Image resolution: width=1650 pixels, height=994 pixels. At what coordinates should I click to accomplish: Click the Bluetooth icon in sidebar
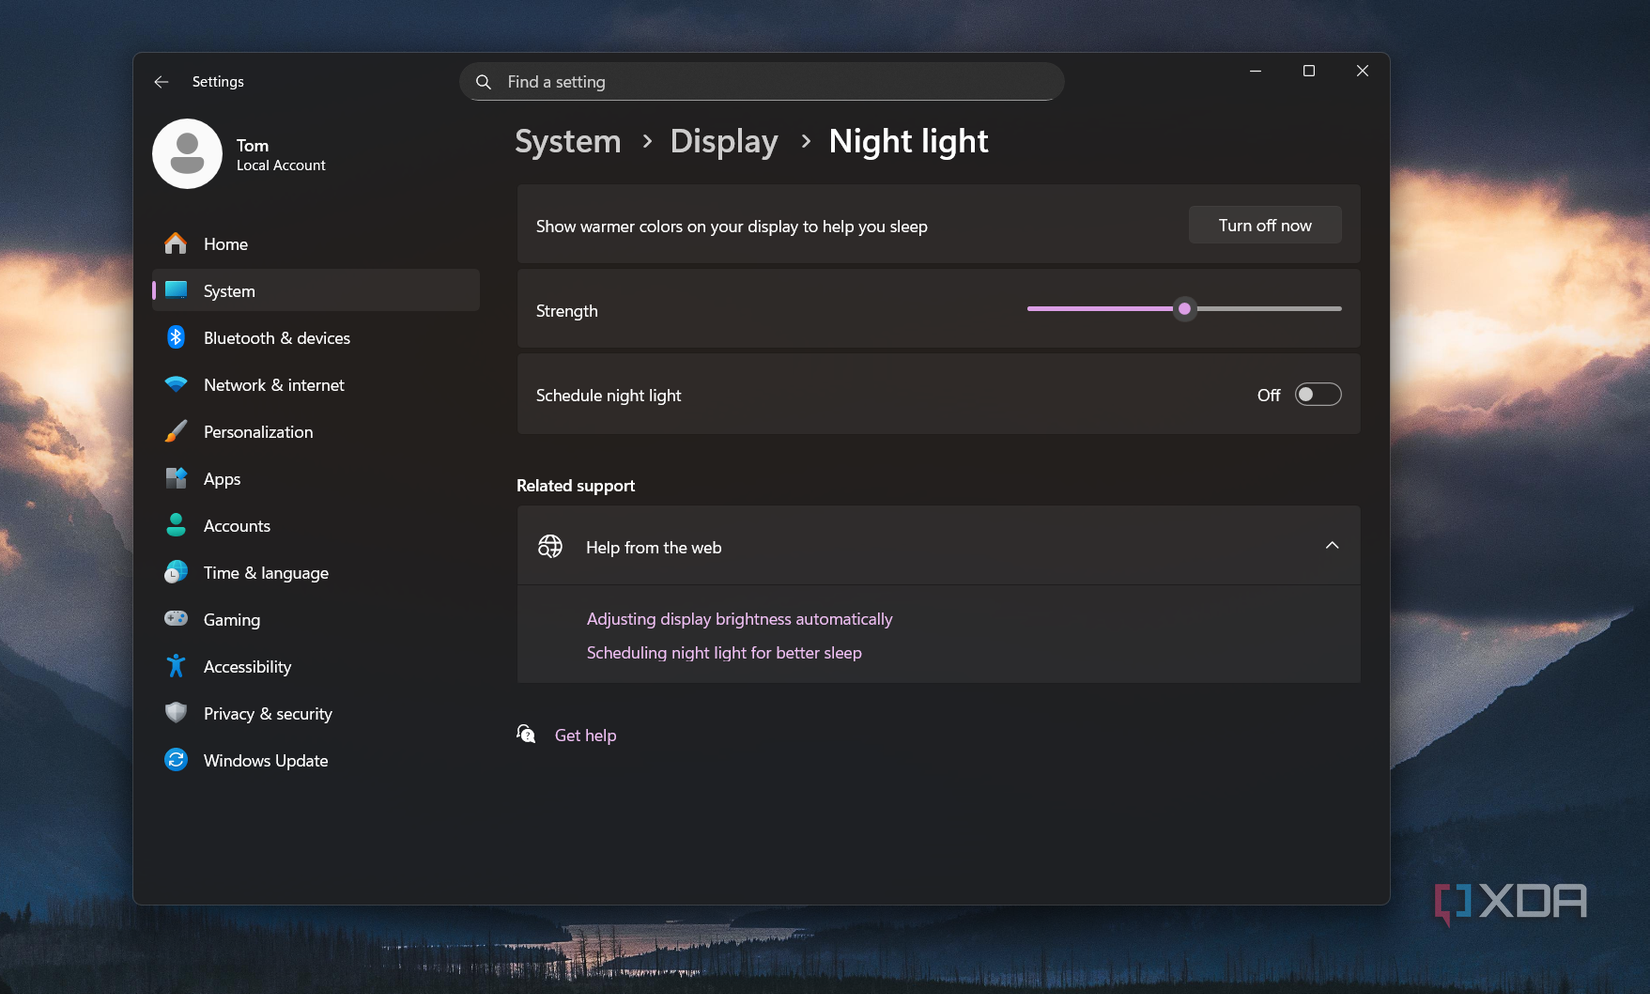coord(176,337)
